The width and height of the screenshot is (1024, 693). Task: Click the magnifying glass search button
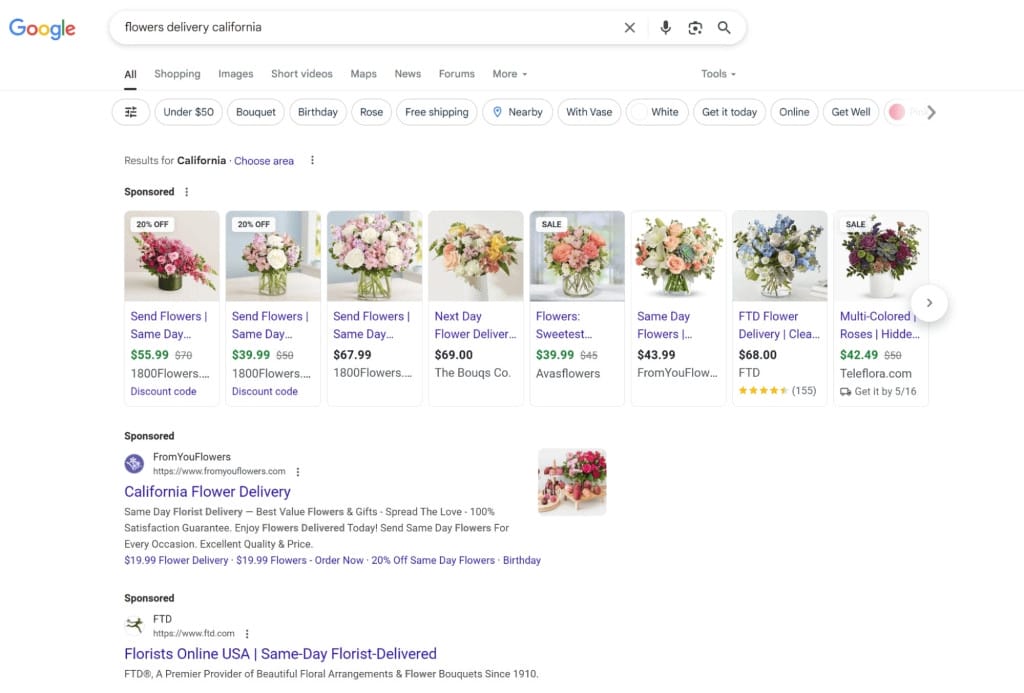[724, 27]
